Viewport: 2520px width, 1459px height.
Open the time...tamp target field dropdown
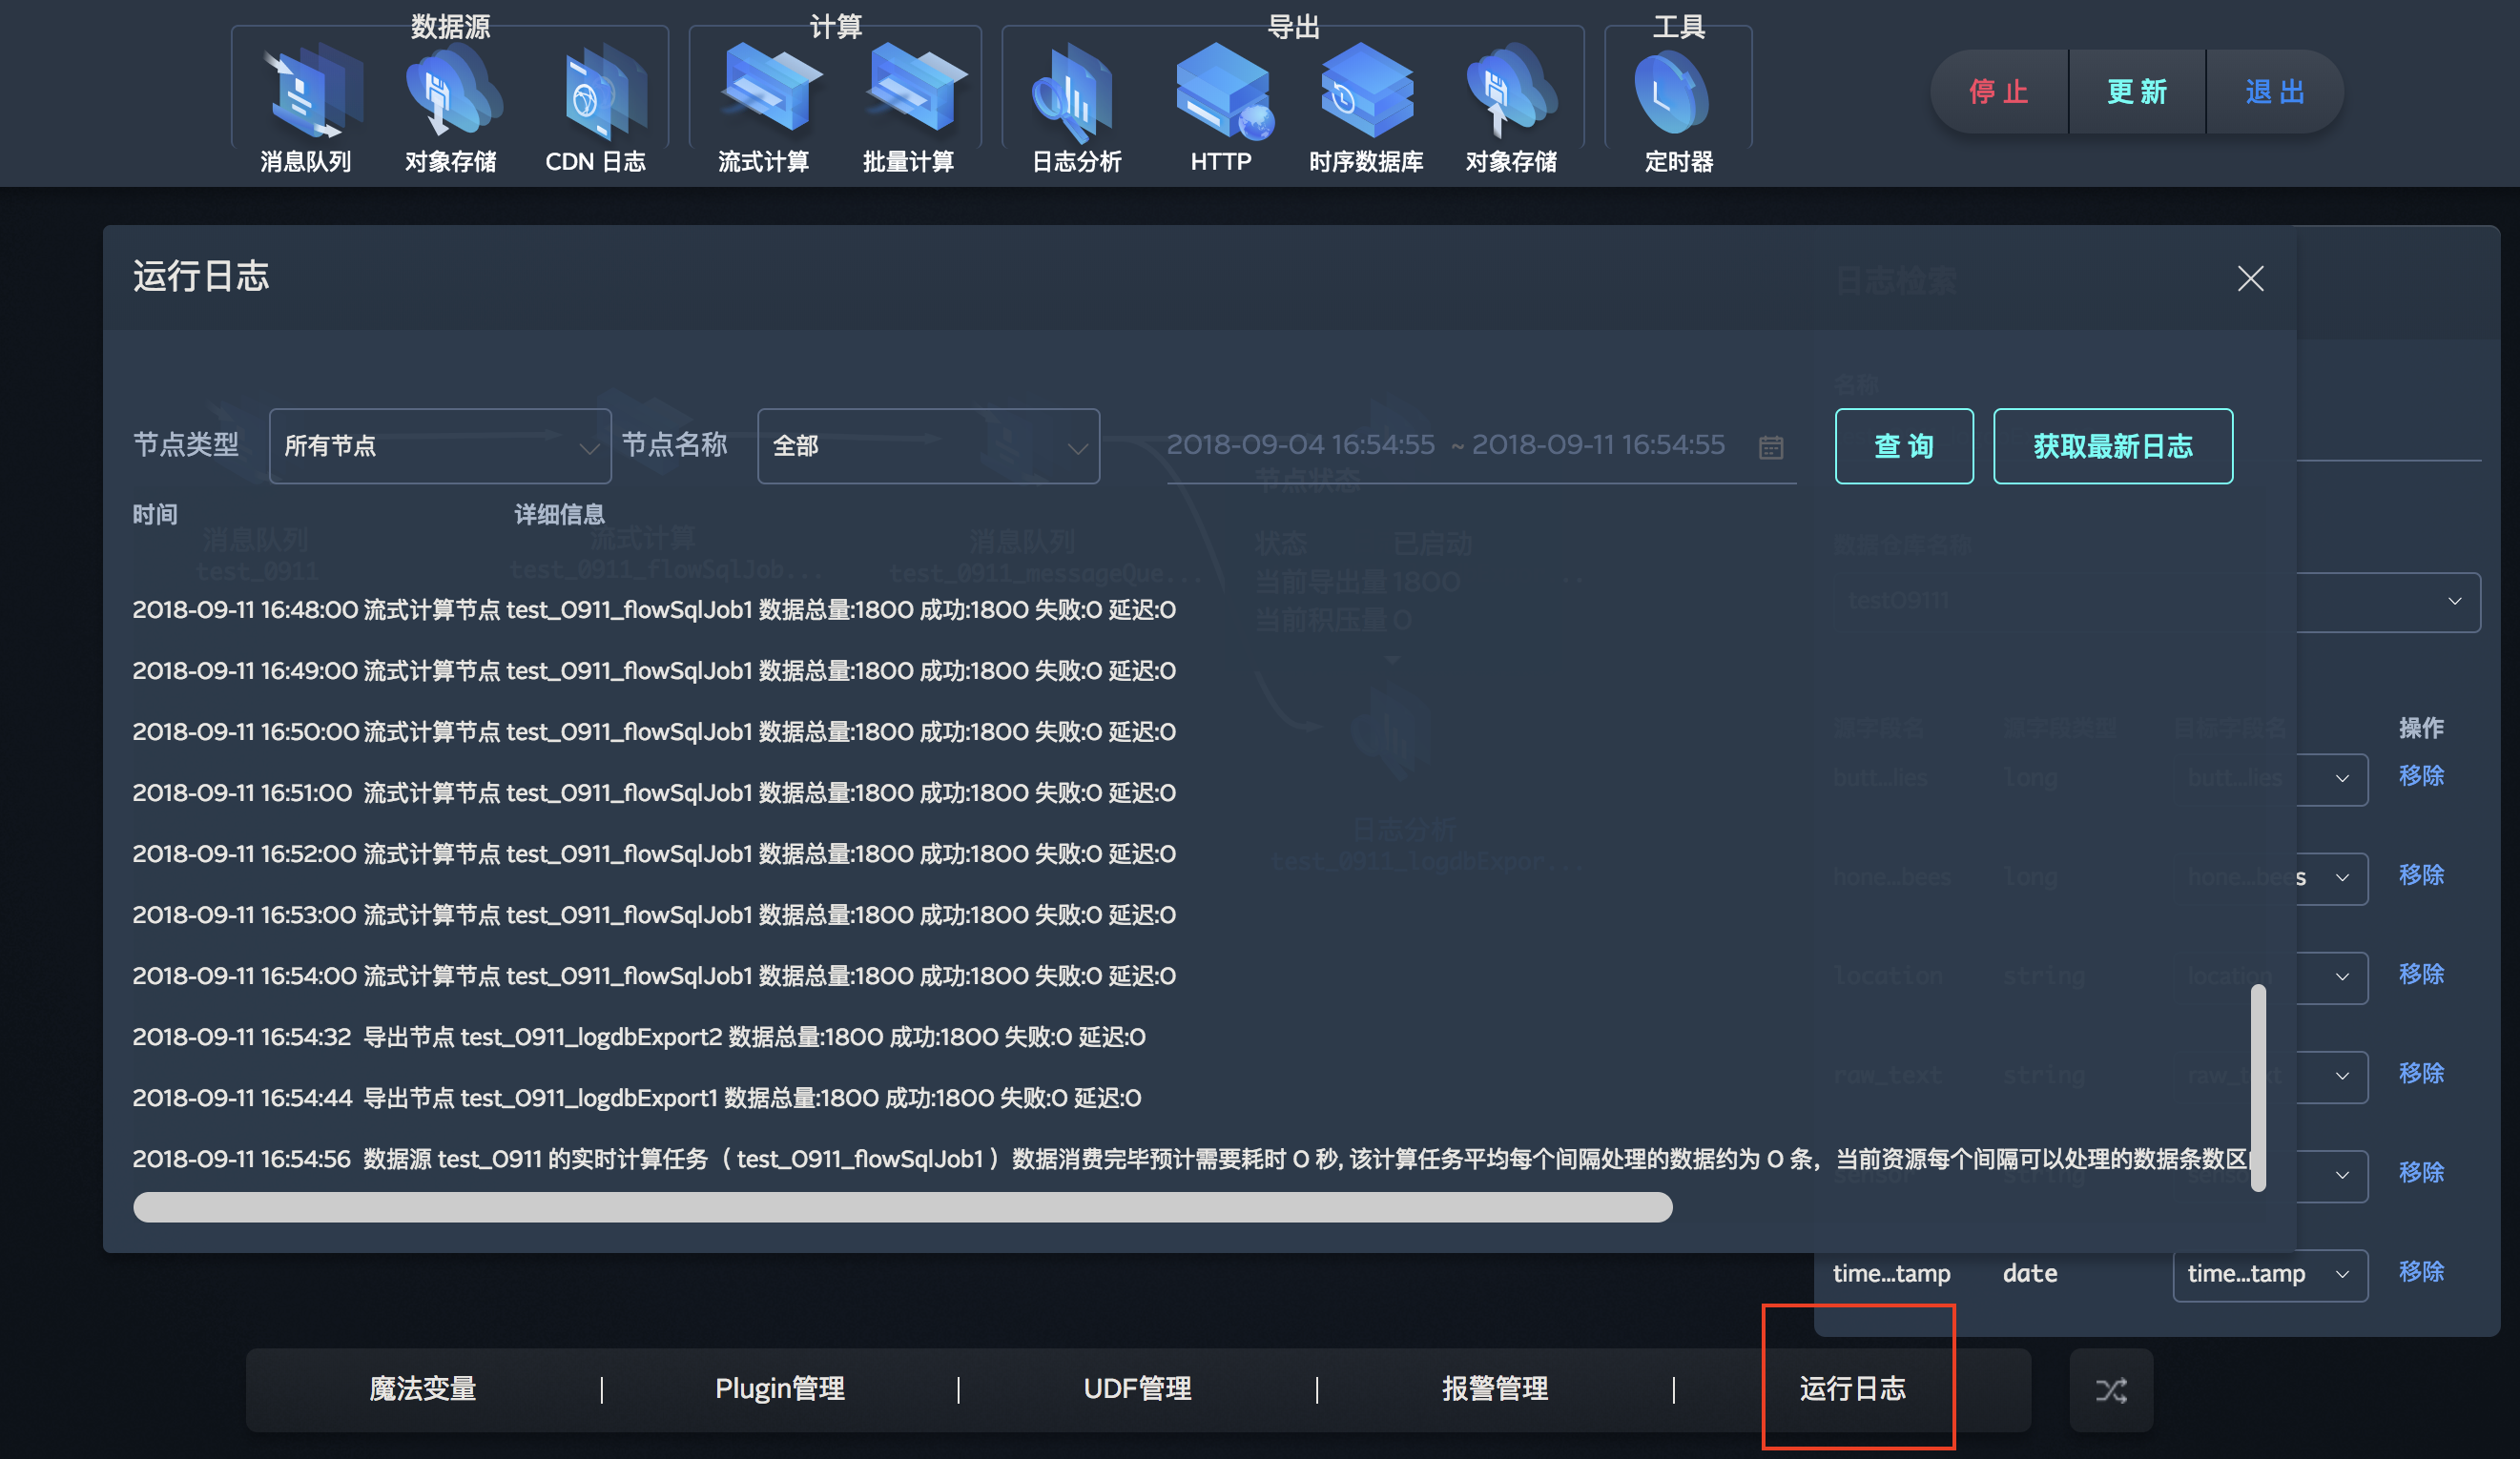coord(2270,1275)
